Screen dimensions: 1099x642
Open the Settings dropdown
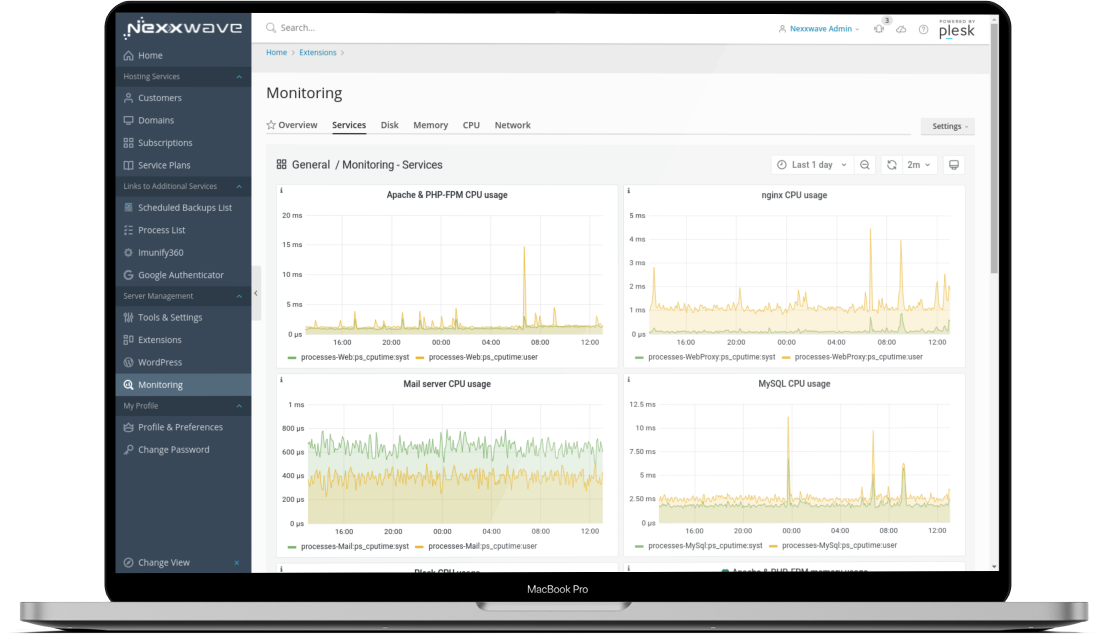point(948,126)
